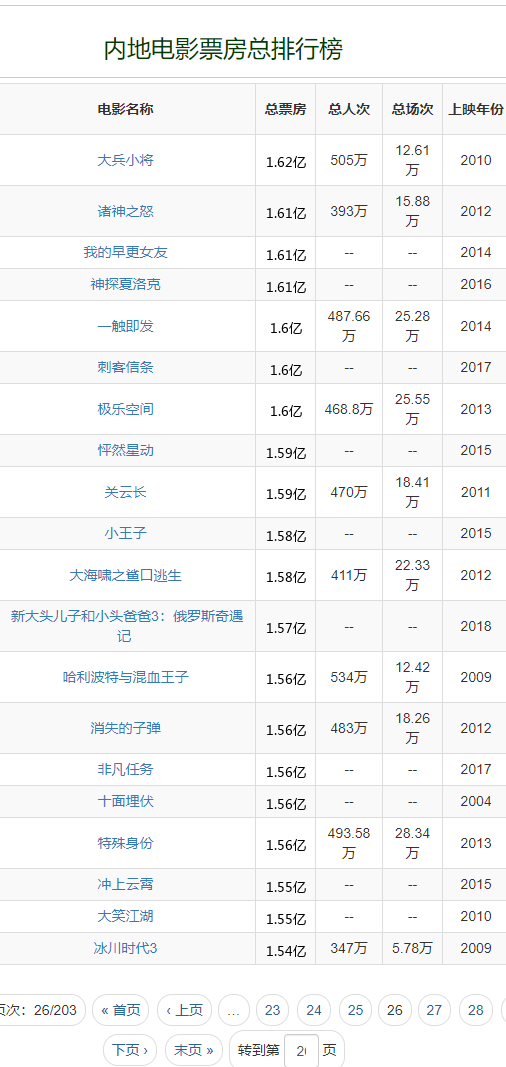Jump to the last page with 末页
The width and height of the screenshot is (506, 1067).
[x=194, y=1049]
